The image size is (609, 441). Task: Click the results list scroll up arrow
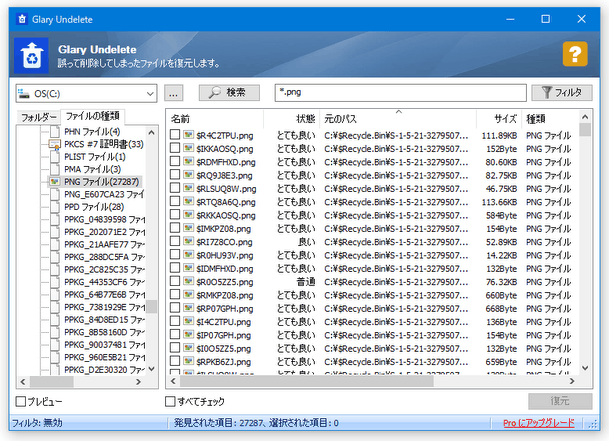(585, 117)
